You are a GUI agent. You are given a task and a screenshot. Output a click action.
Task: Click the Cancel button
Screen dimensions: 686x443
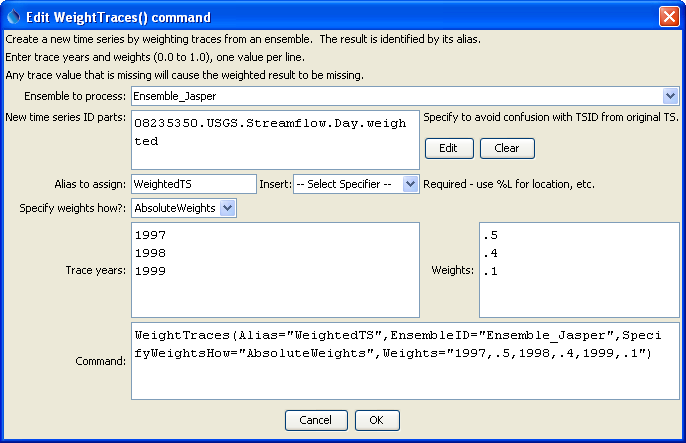coord(316,420)
